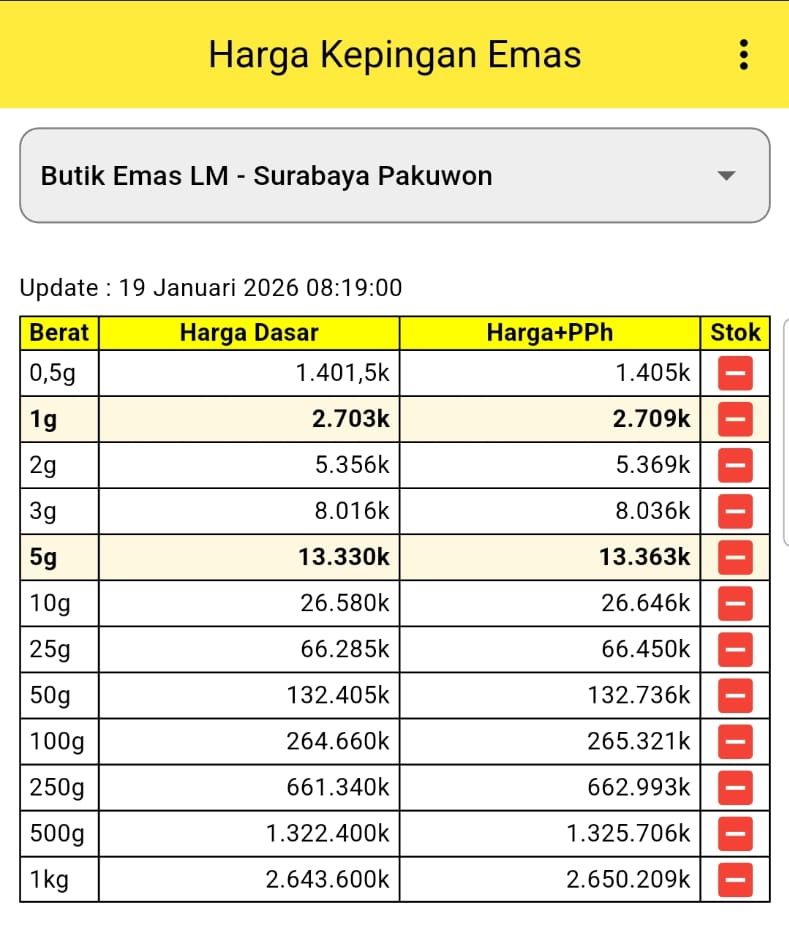Image resolution: width=789 pixels, height=939 pixels.
Task: Click the Berat column header
Action: tap(59, 333)
